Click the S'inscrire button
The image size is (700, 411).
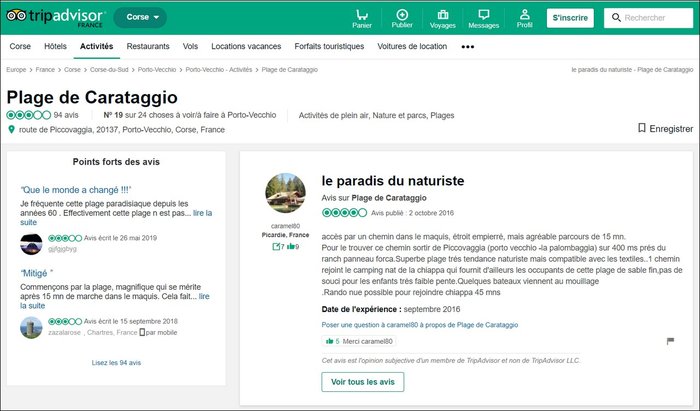click(x=570, y=18)
